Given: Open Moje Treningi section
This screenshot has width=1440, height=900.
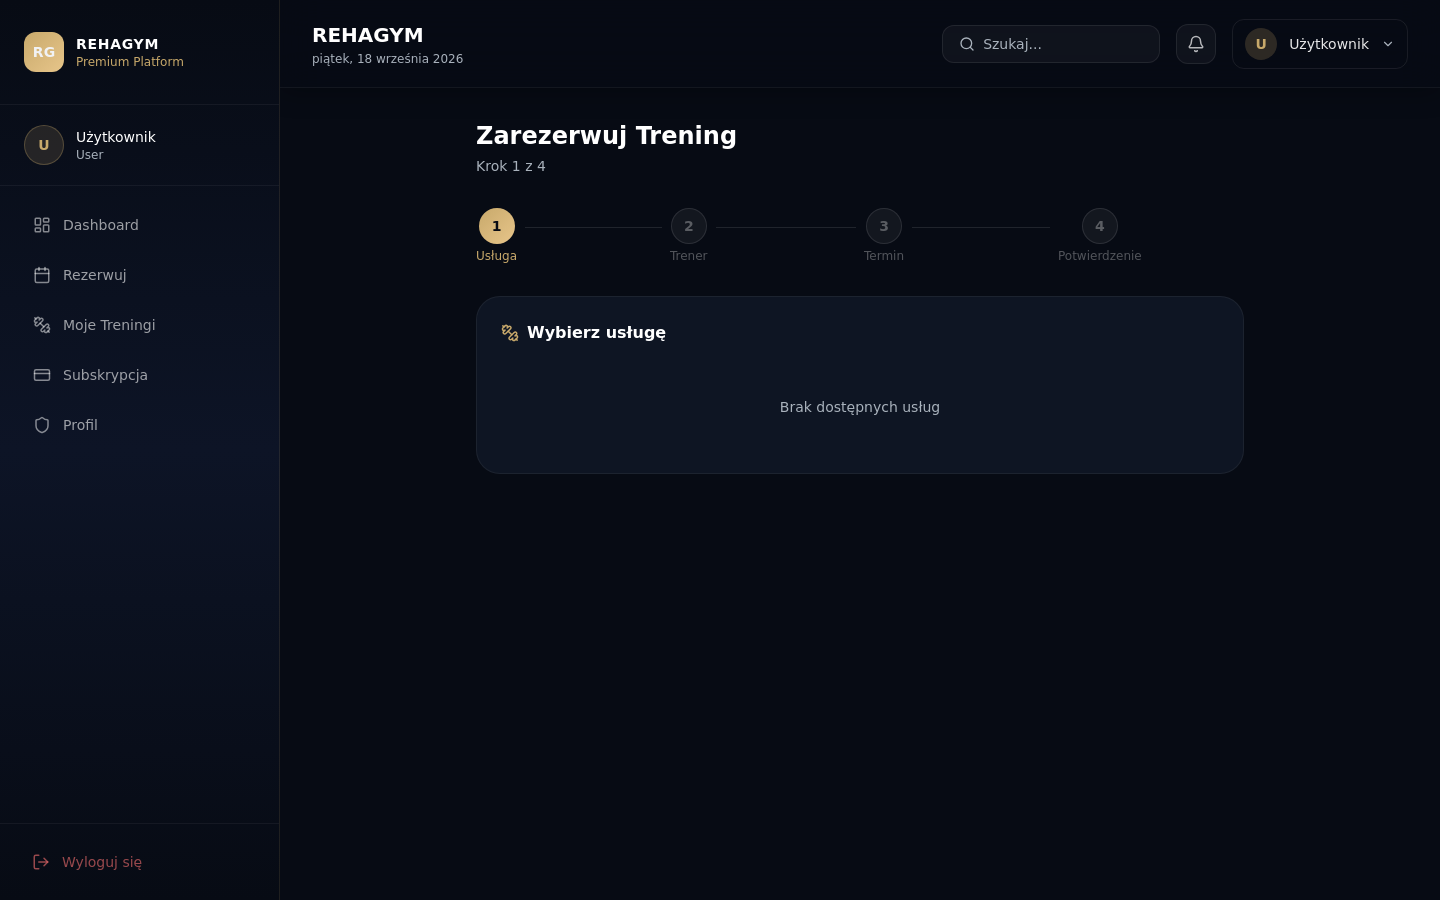Looking at the screenshot, I should (139, 325).
